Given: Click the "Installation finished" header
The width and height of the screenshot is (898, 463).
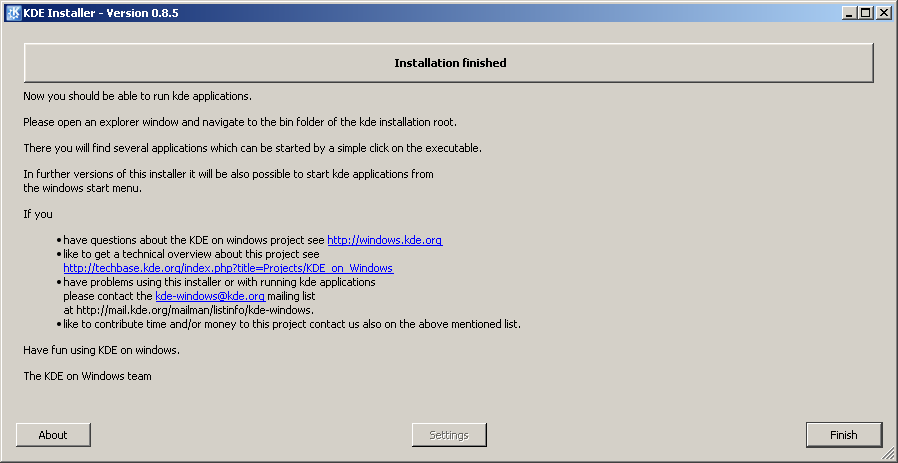Looking at the screenshot, I should click(x=448, y=63).
